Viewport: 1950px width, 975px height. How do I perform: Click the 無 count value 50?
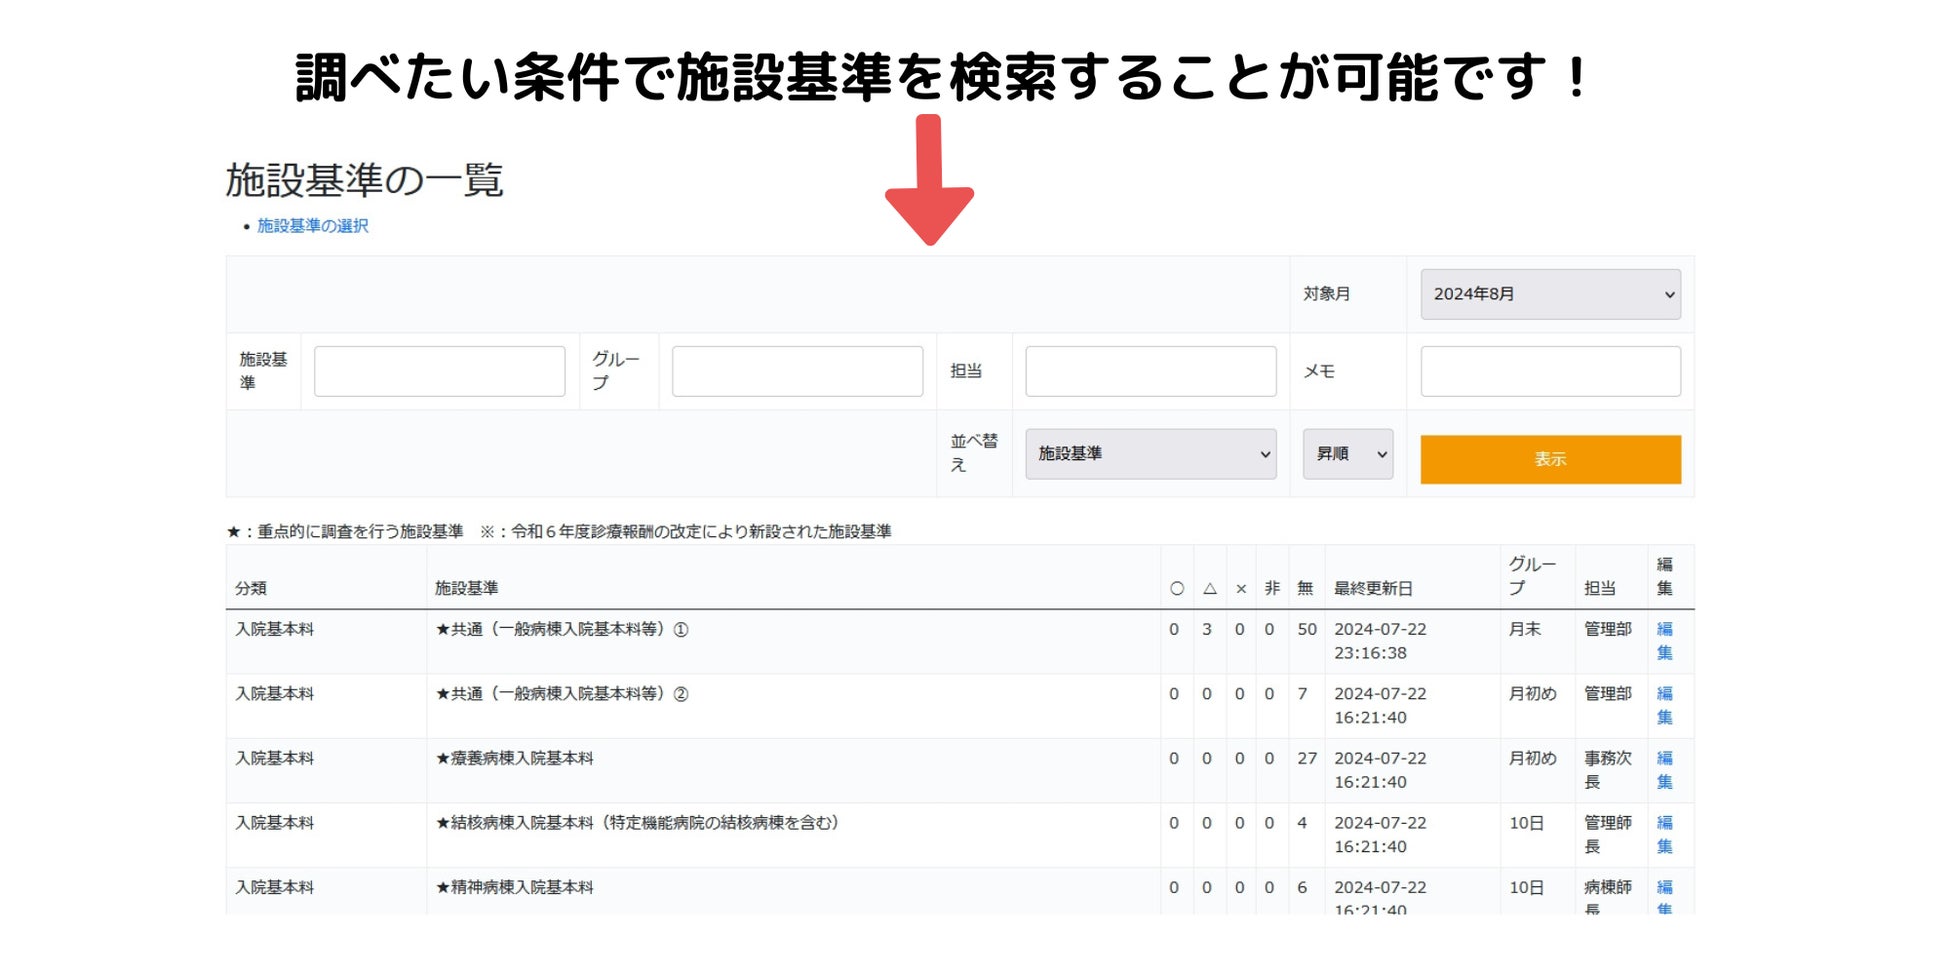(1307, 629)
